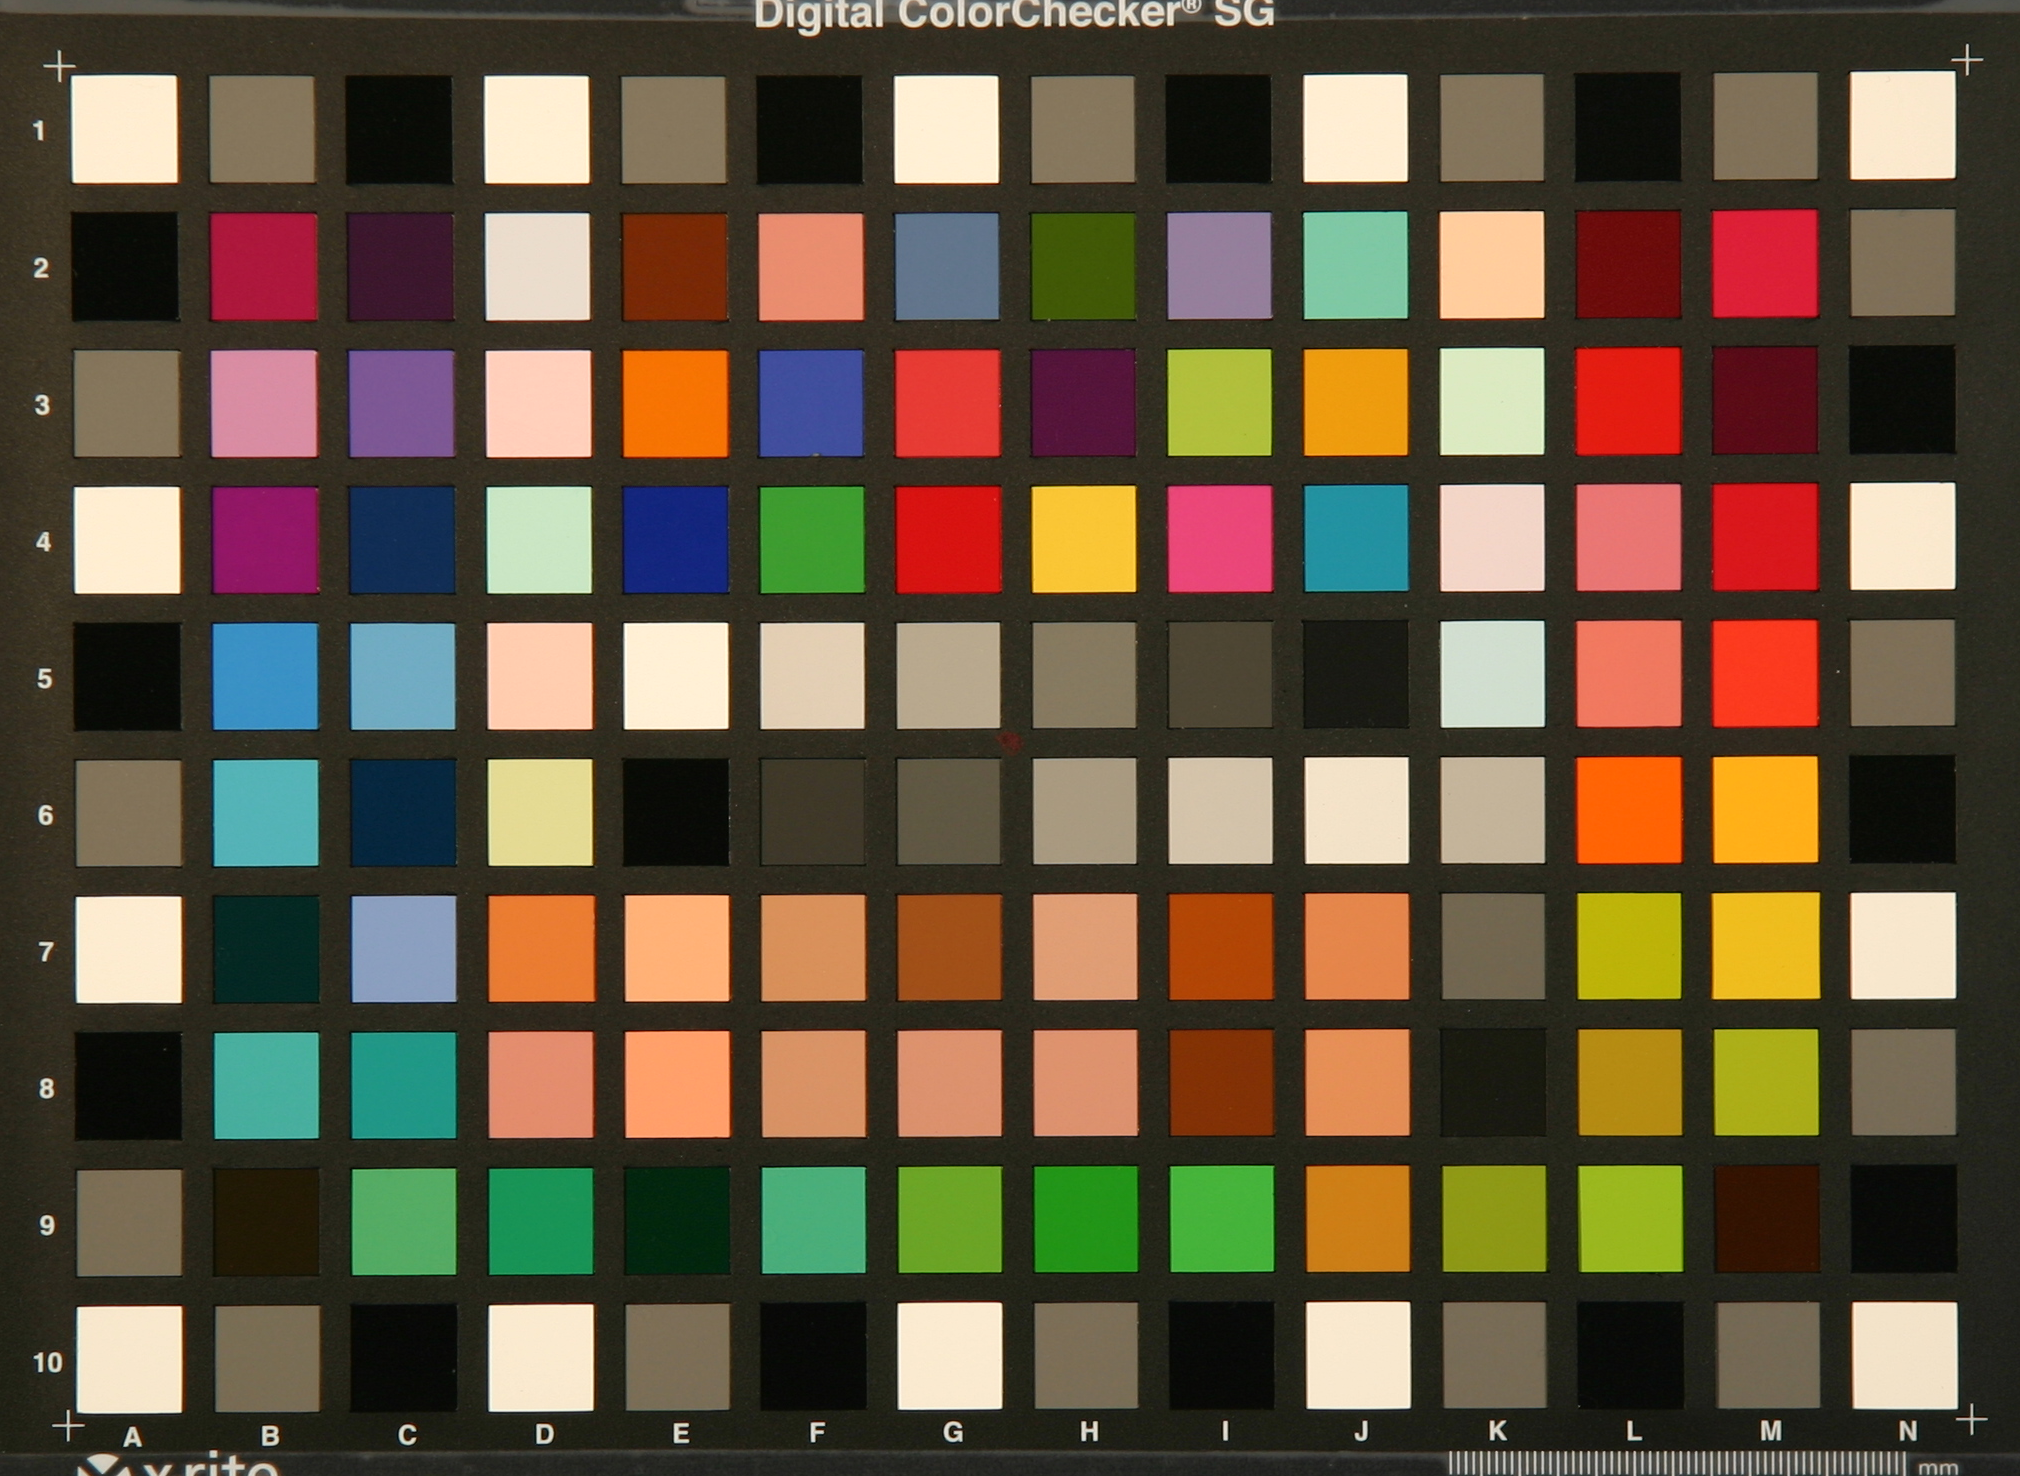Pick the vivid orange patch at L6
This screenshot has width=2020, height=1476.
1629,810
